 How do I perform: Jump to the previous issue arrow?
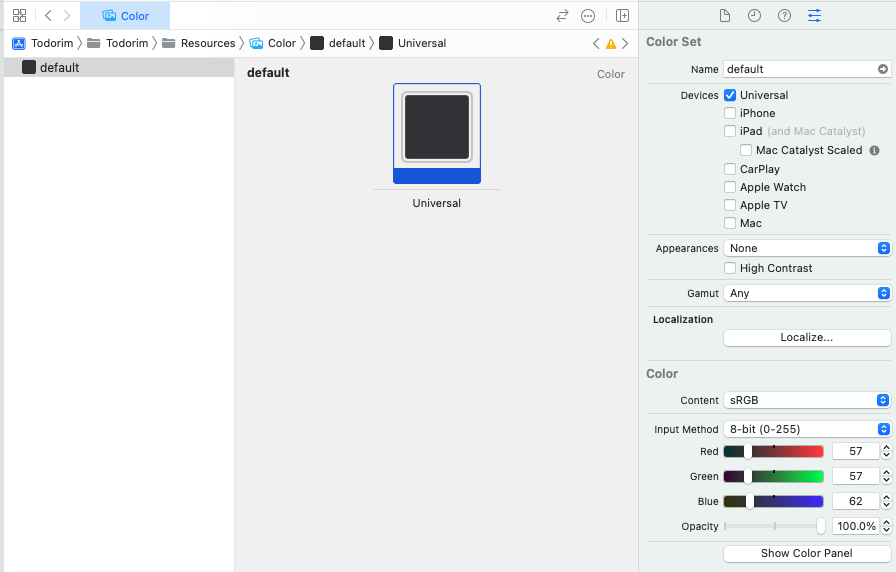pos(596,44)
